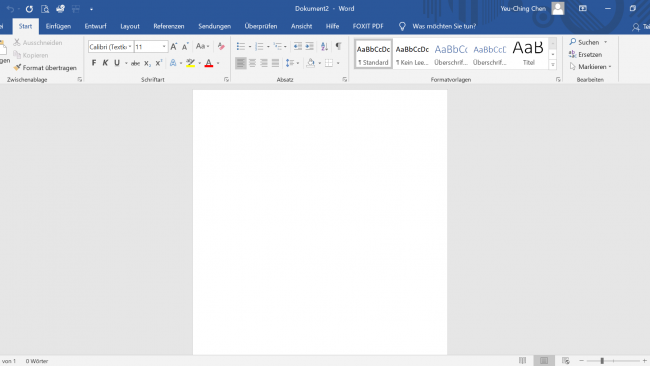The image size is (650, 366).
Task: Open bullet list dropdown
Action: (250, 47)
